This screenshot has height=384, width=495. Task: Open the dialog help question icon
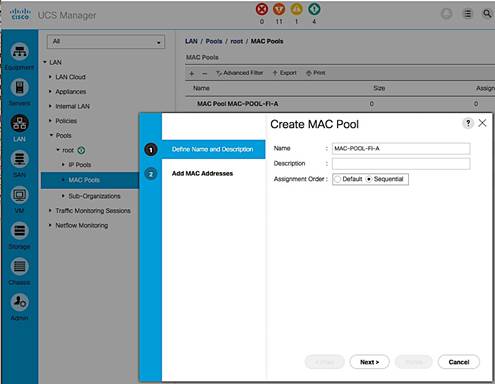468,123
